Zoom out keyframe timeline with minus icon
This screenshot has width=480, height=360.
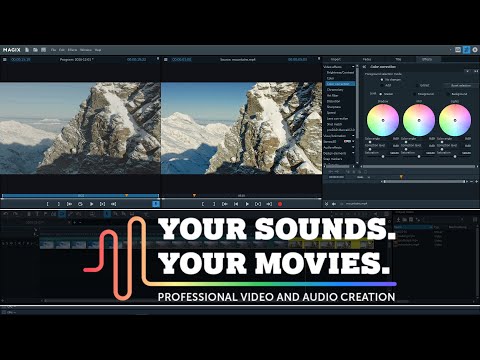(x=471, y=182)
